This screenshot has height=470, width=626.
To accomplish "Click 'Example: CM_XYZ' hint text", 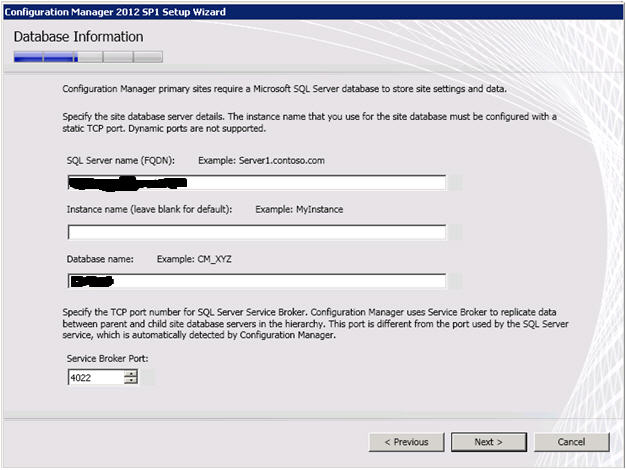I will [x=194, y=259].
